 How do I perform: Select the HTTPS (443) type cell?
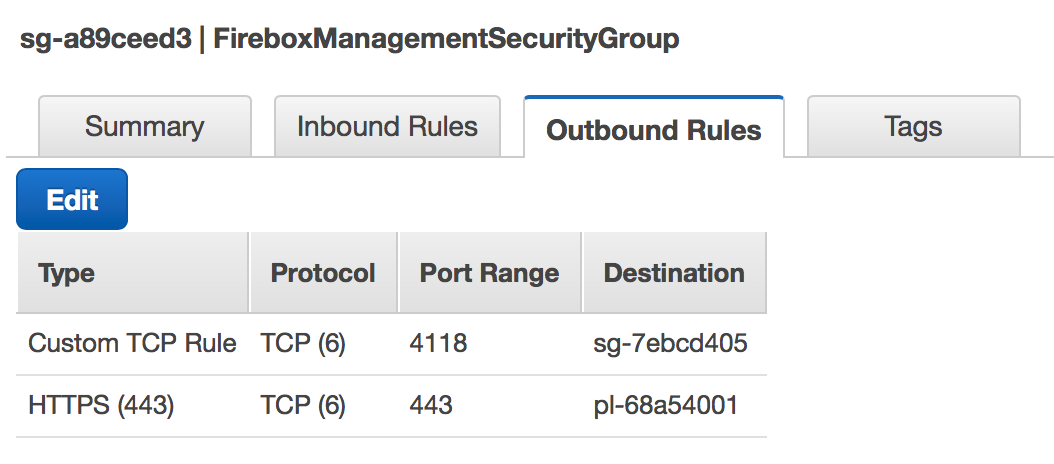(x=101, y=406)
